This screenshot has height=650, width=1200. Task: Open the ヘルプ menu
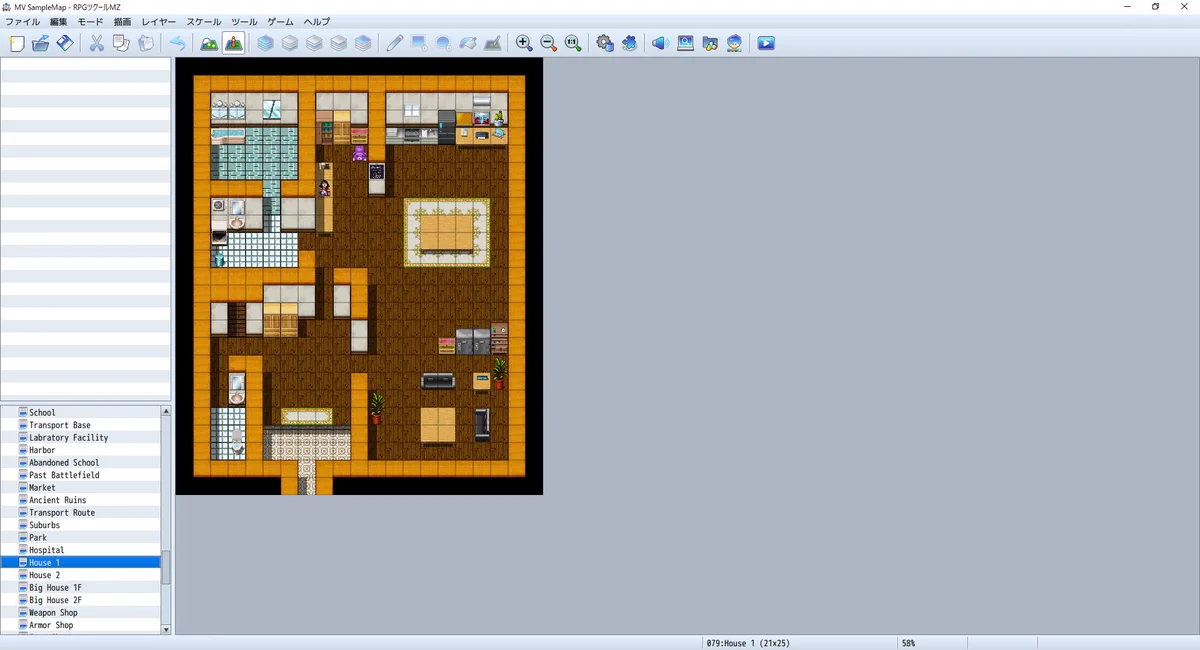(x=317, y=22)
